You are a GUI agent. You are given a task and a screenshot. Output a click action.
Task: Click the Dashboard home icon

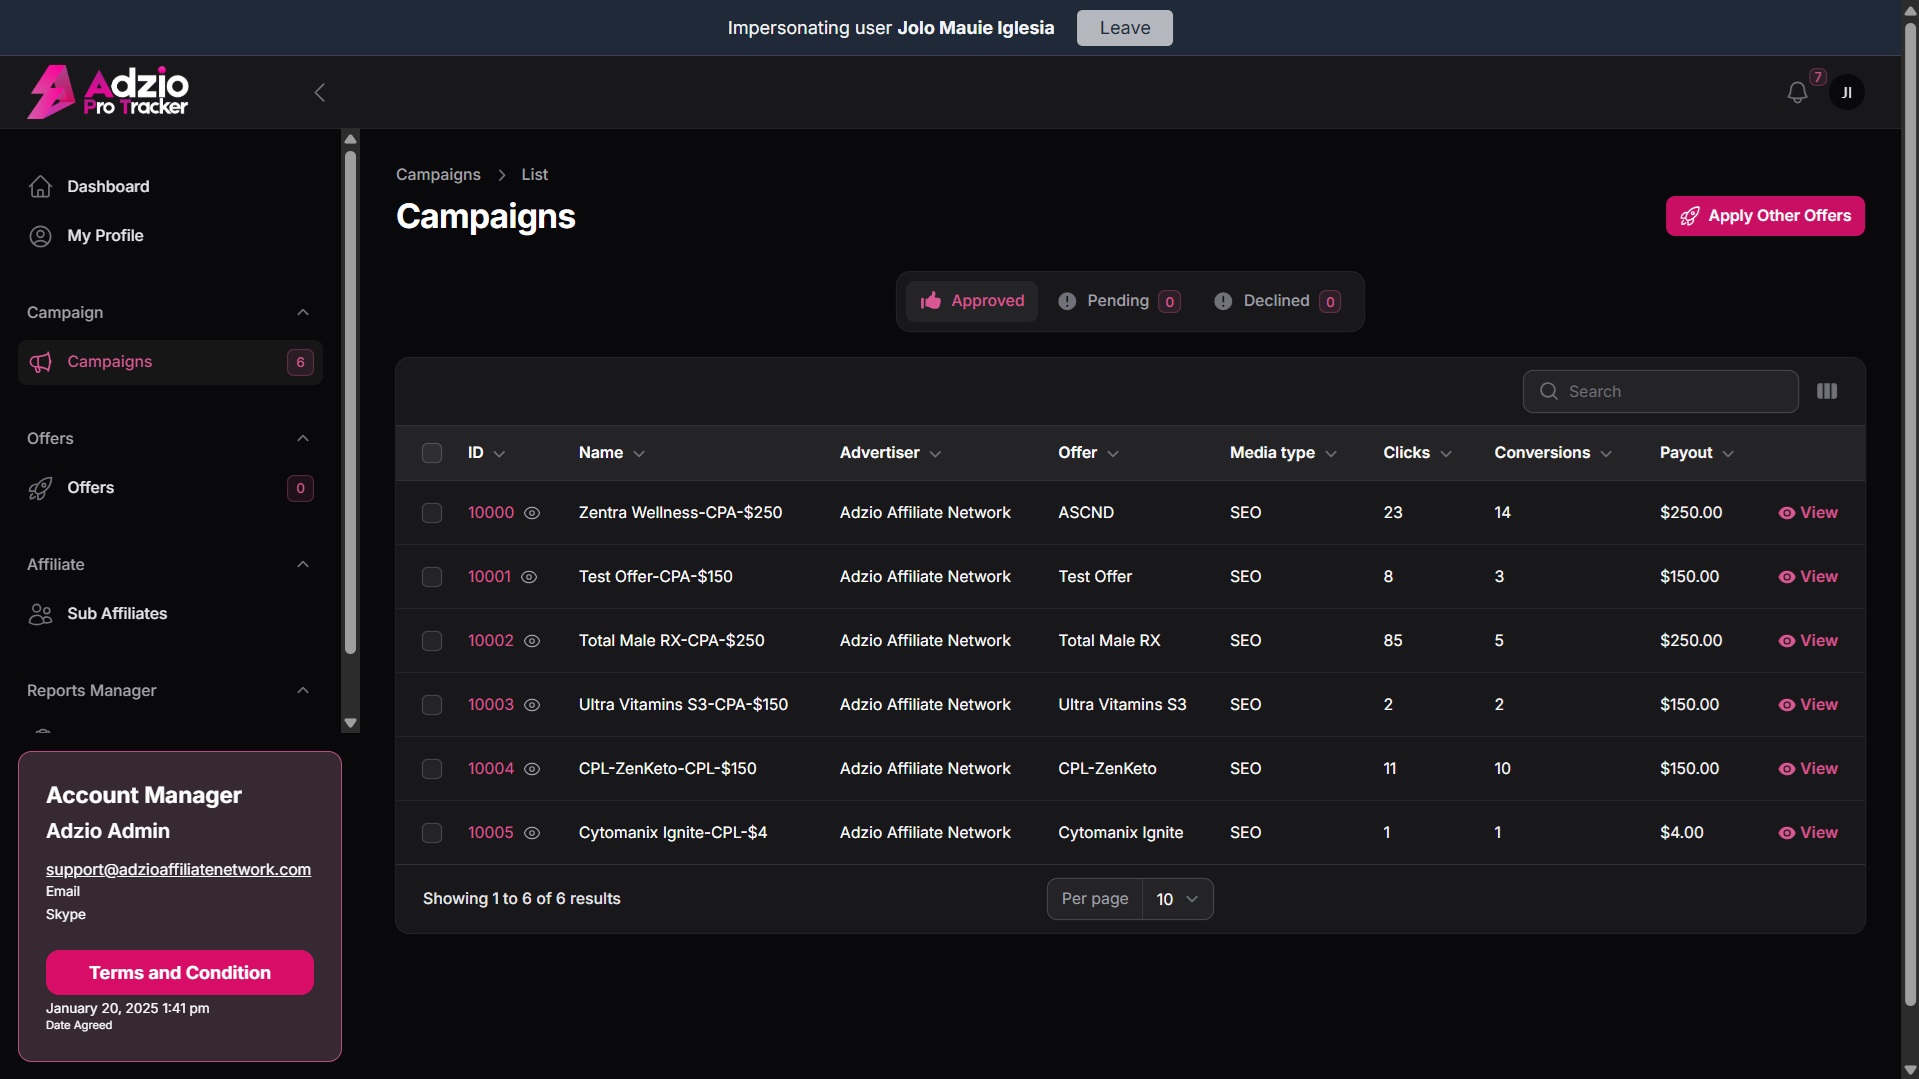(40, 187)
